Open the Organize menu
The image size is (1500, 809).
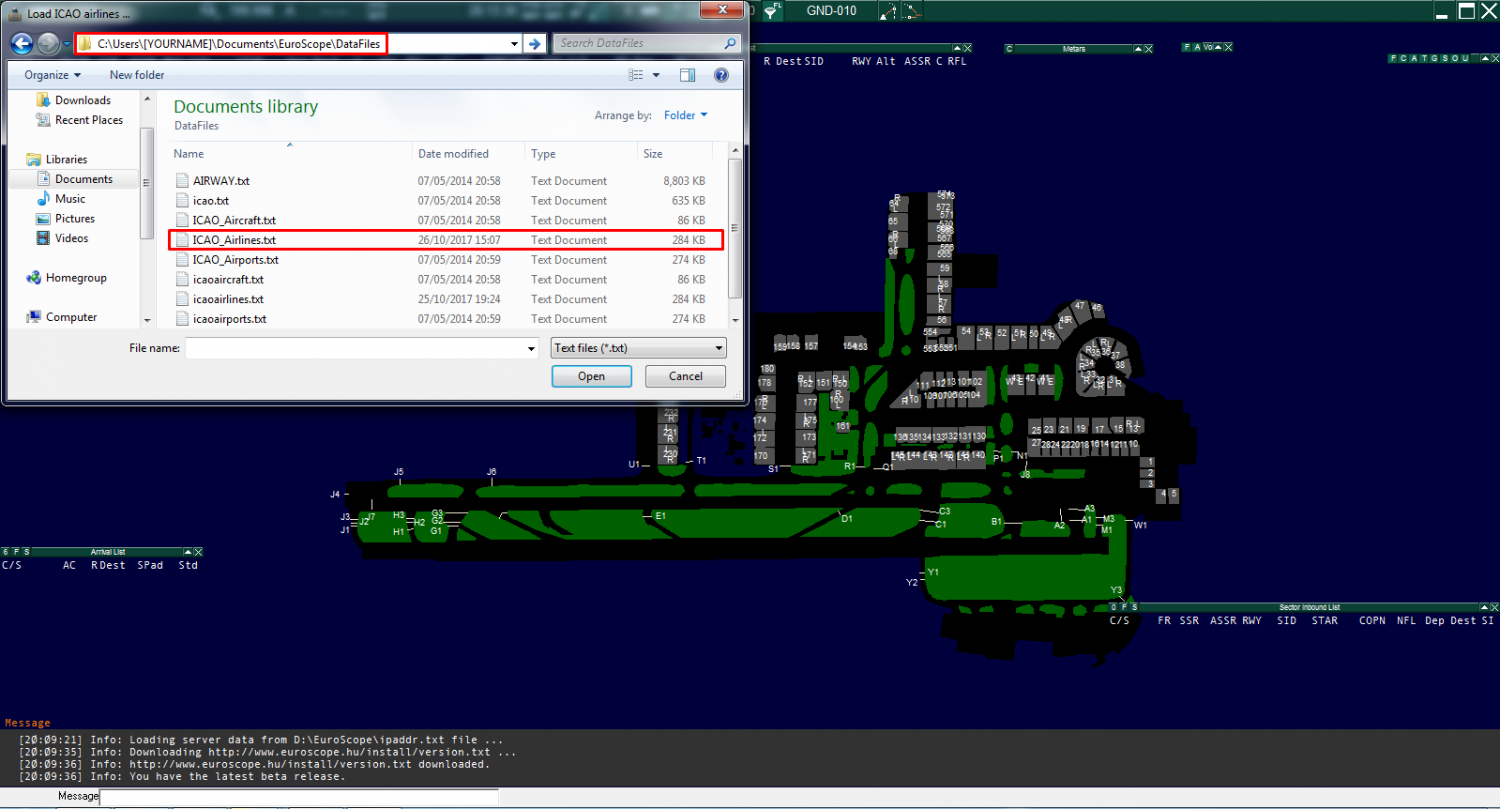(x=50, y=75)
